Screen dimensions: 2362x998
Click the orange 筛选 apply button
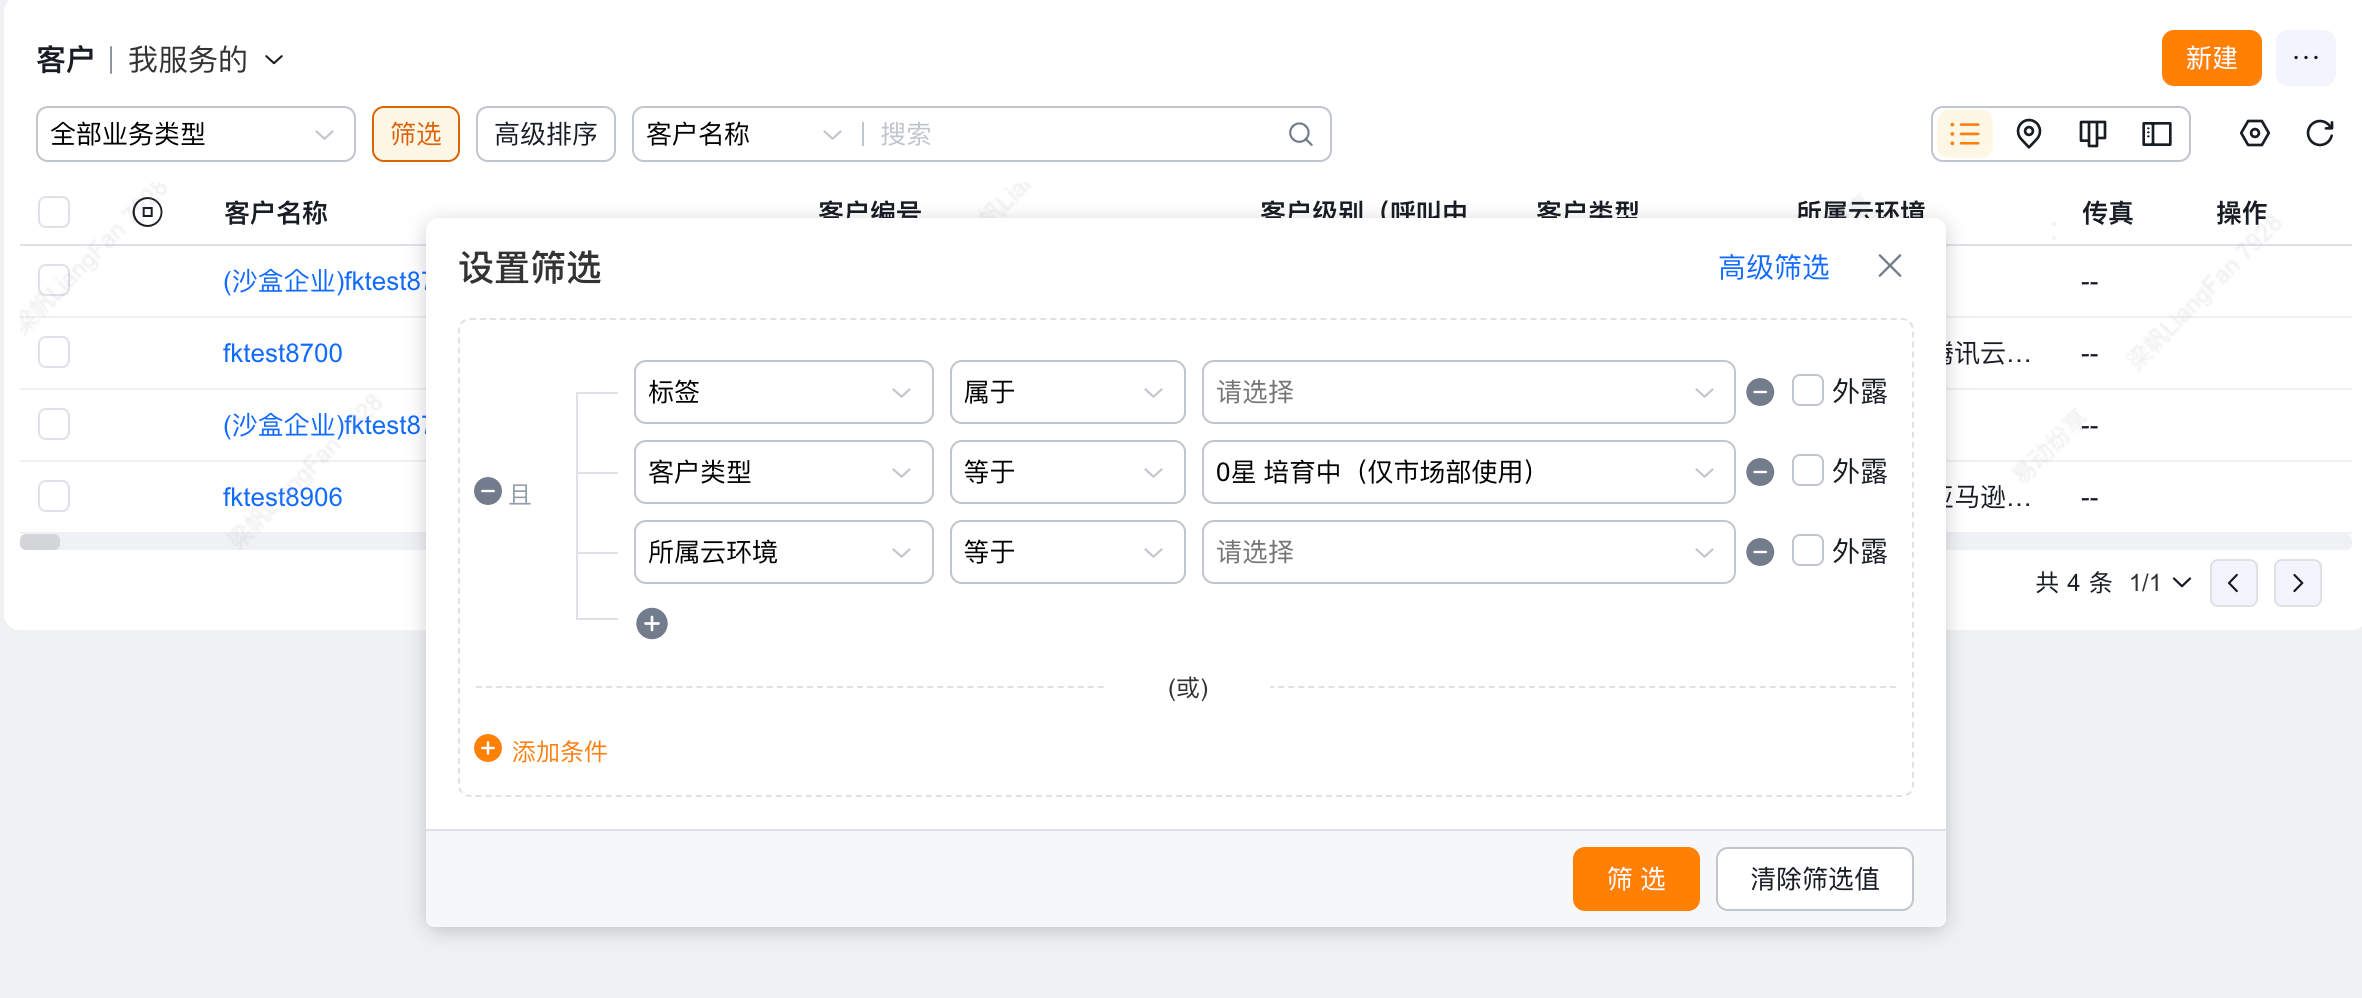[x=1635, y=879]
